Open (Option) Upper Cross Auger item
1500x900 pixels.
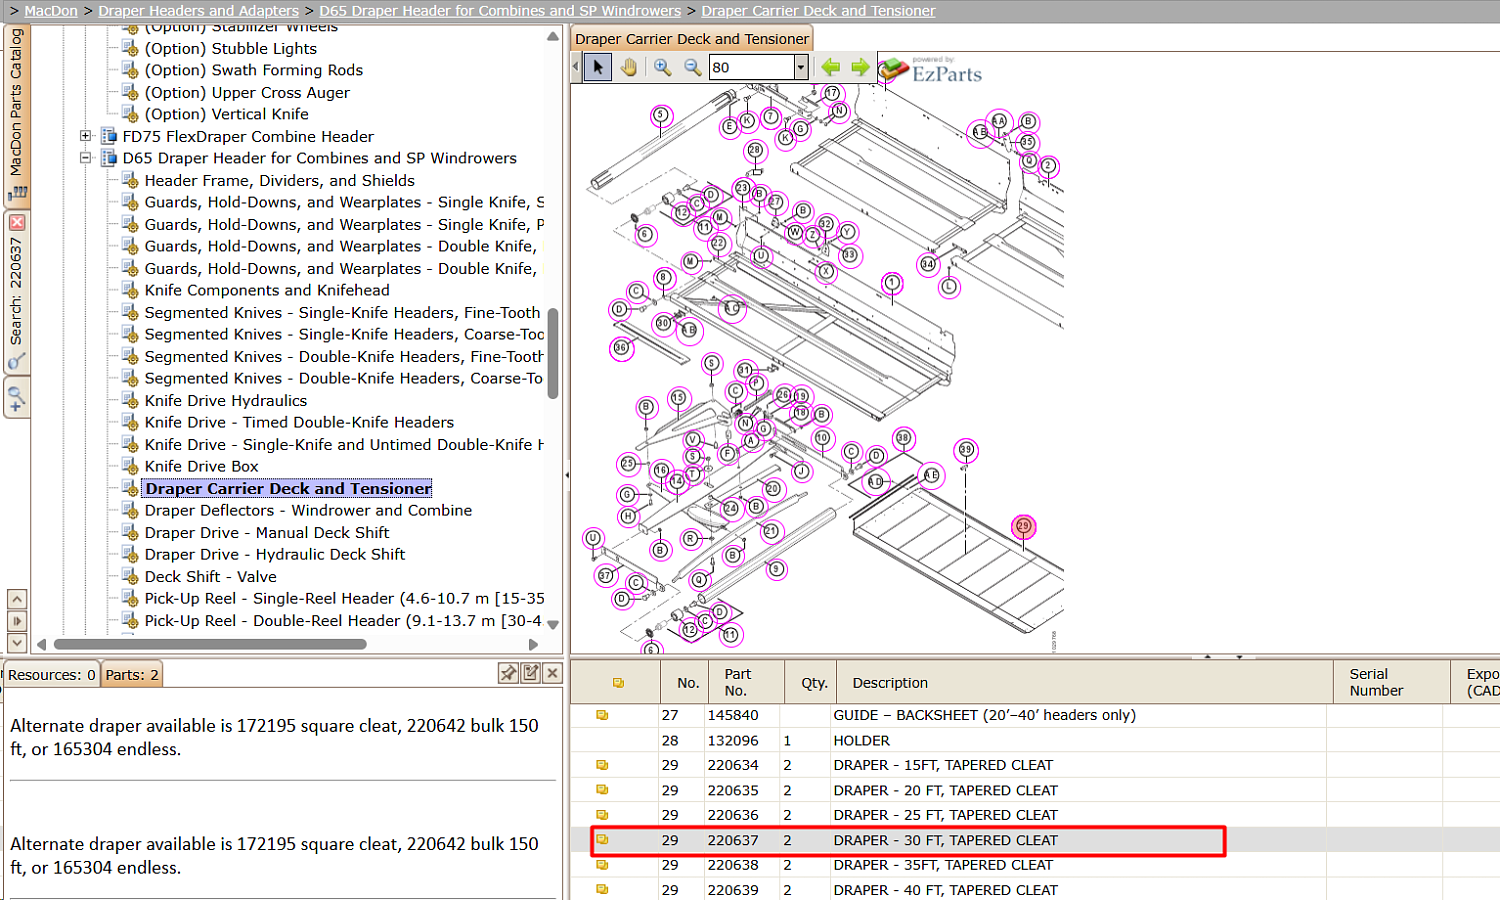(x=247, y=92)
